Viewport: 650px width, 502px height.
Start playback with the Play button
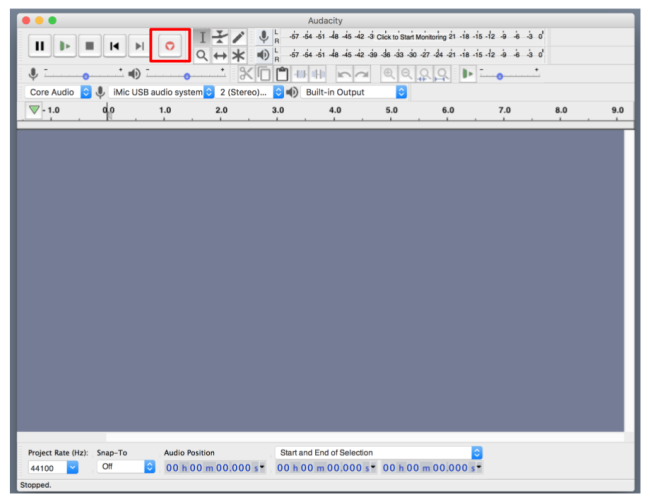pyautogui.click(x=65, y=46)
